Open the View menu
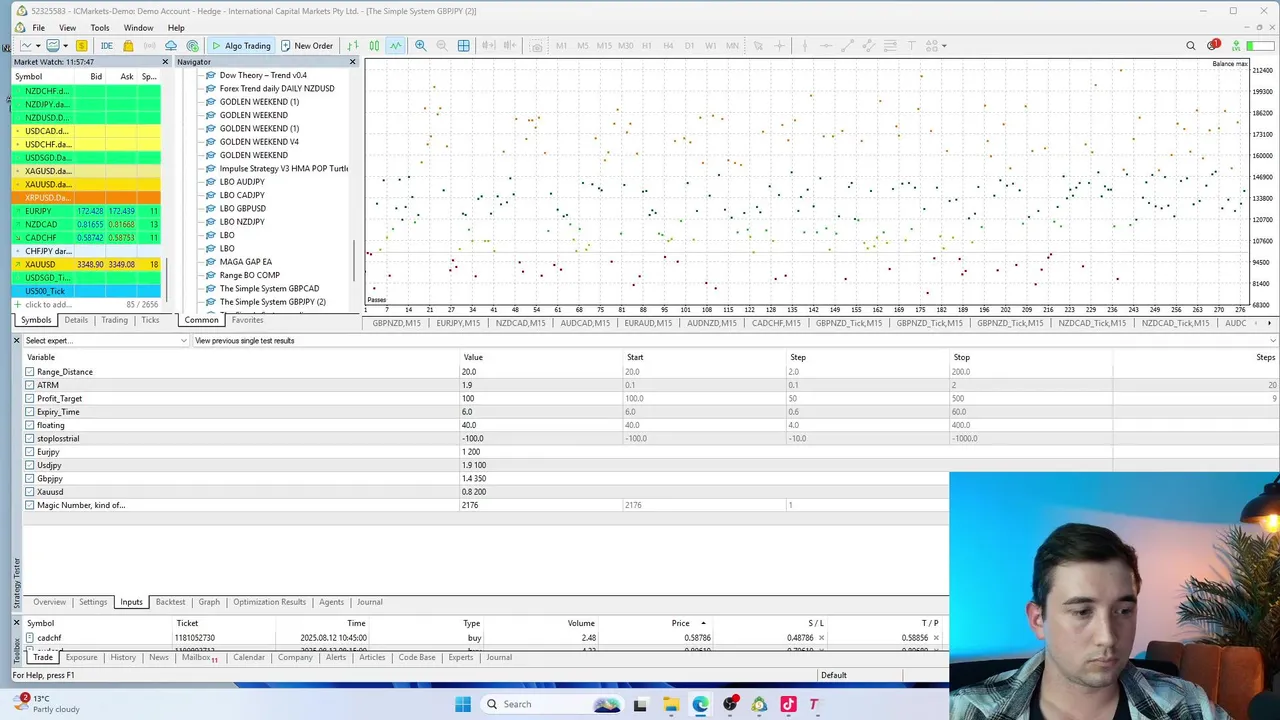The width and height of the screenshot is (1280, 720). point(67,27)
